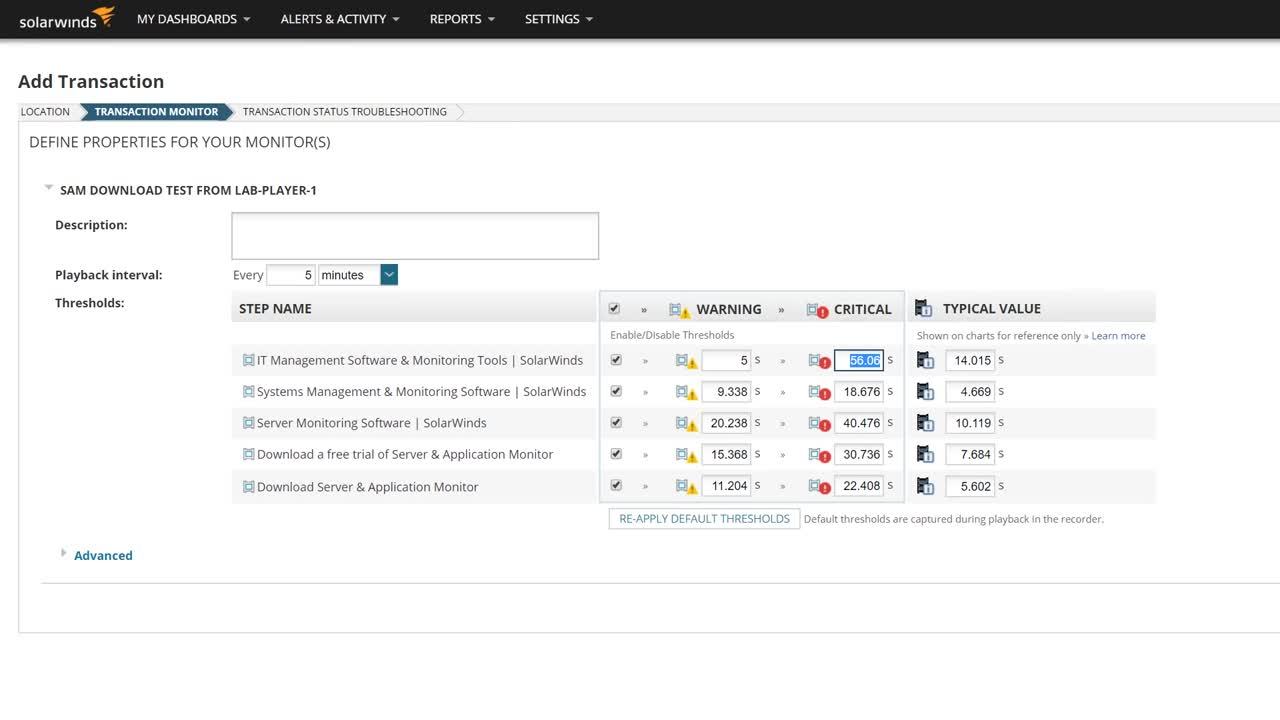Click warning icon for IT Management step
The image size is (1280, 720).
click(x=686, y=361)
